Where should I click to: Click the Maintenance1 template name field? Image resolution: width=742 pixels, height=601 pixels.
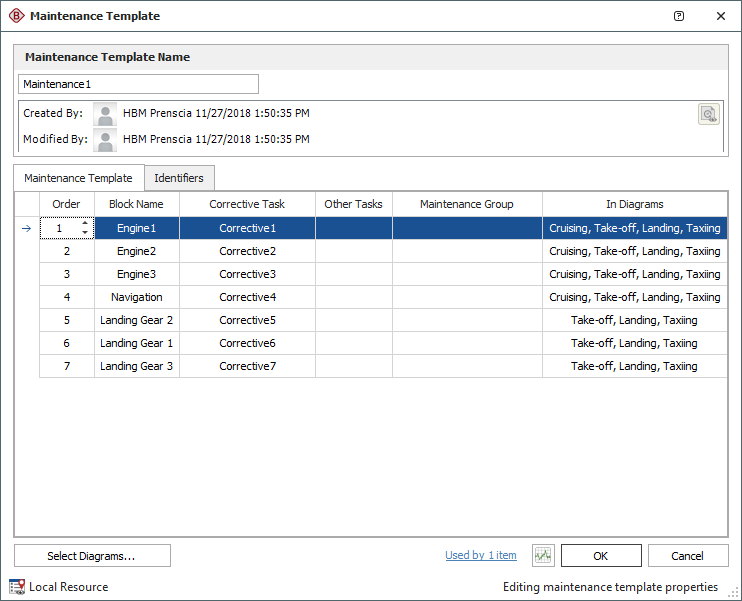coord(138,84)
